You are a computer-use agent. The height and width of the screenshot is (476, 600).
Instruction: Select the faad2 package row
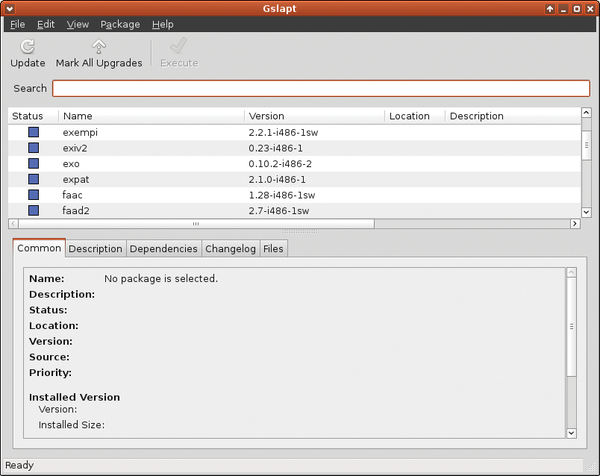pyautogui.click(x=294, y=210)
